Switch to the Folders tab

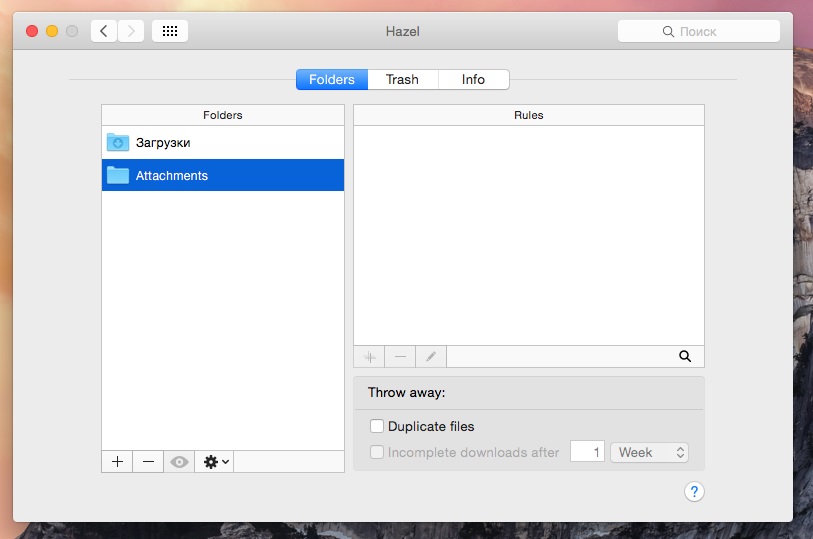pos(332,79)
